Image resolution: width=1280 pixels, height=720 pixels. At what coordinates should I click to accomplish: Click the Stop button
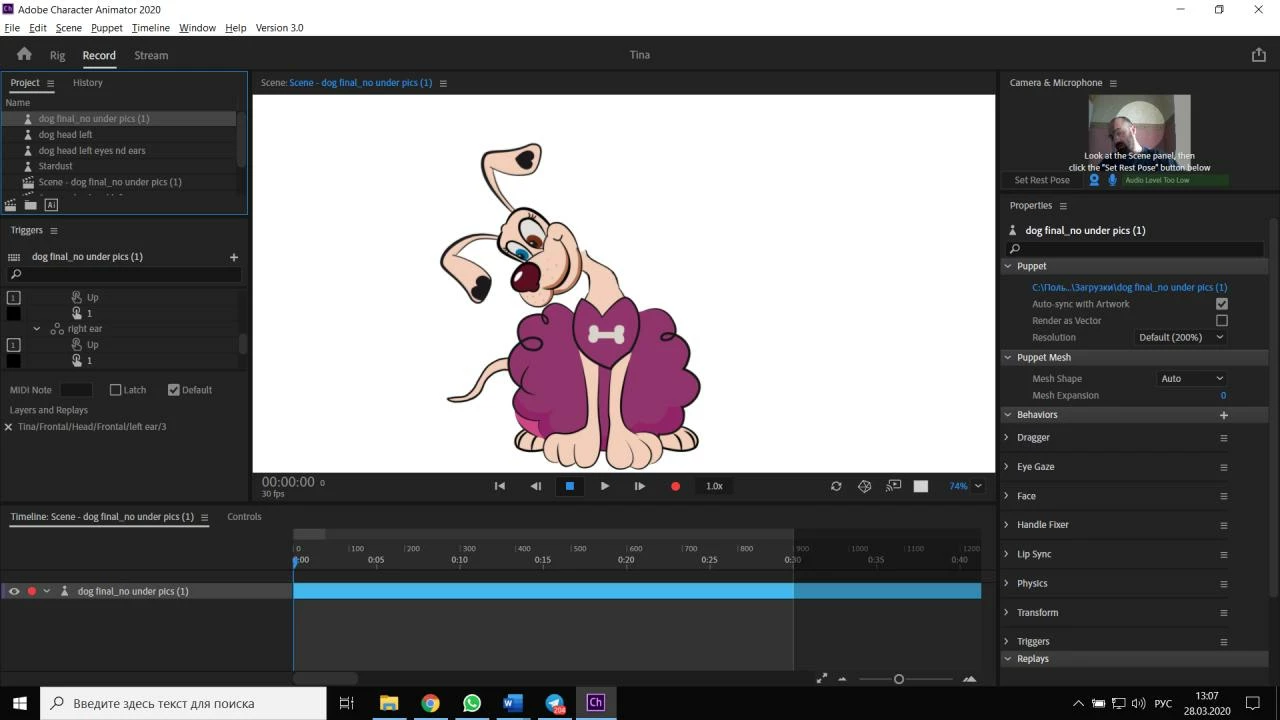click(x=570, y=486)
